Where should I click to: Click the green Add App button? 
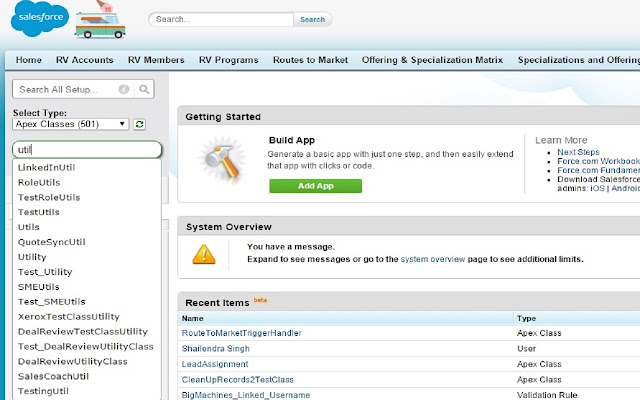pyautogui.click(x=316, y=186)
